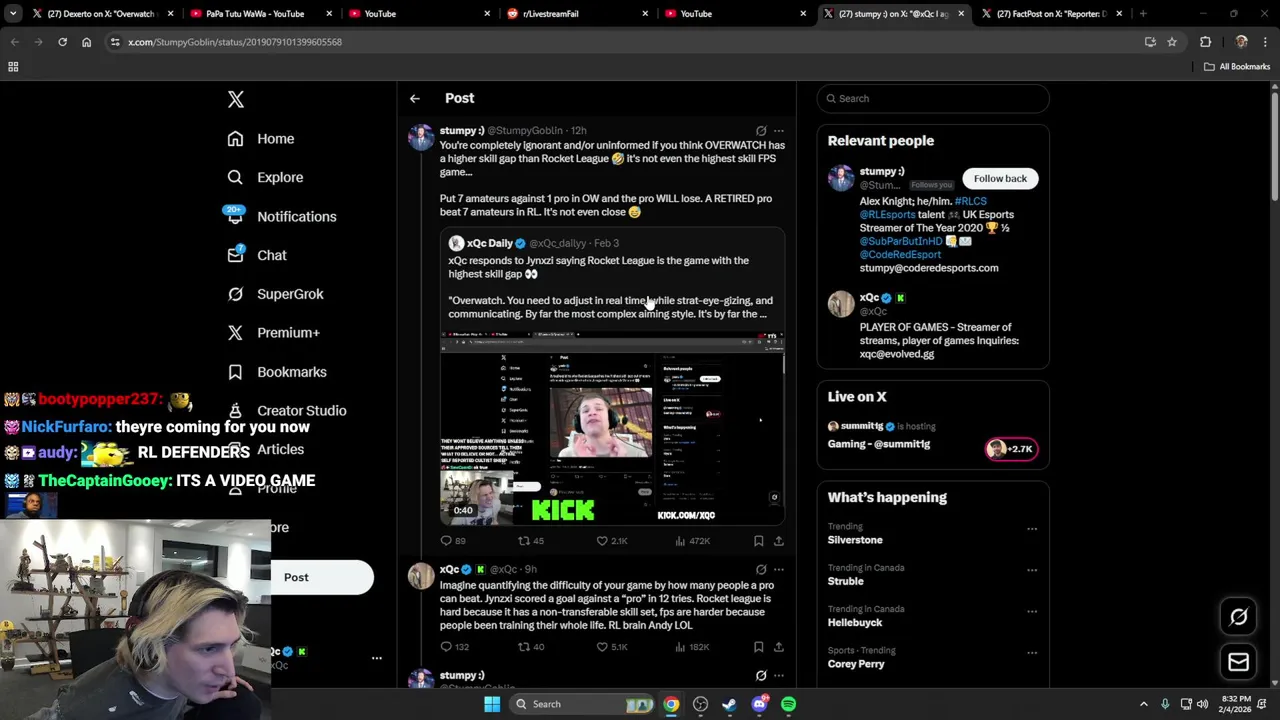Click the X logo in sidebar
The image size is (1280, 720).
pos(236,99)
